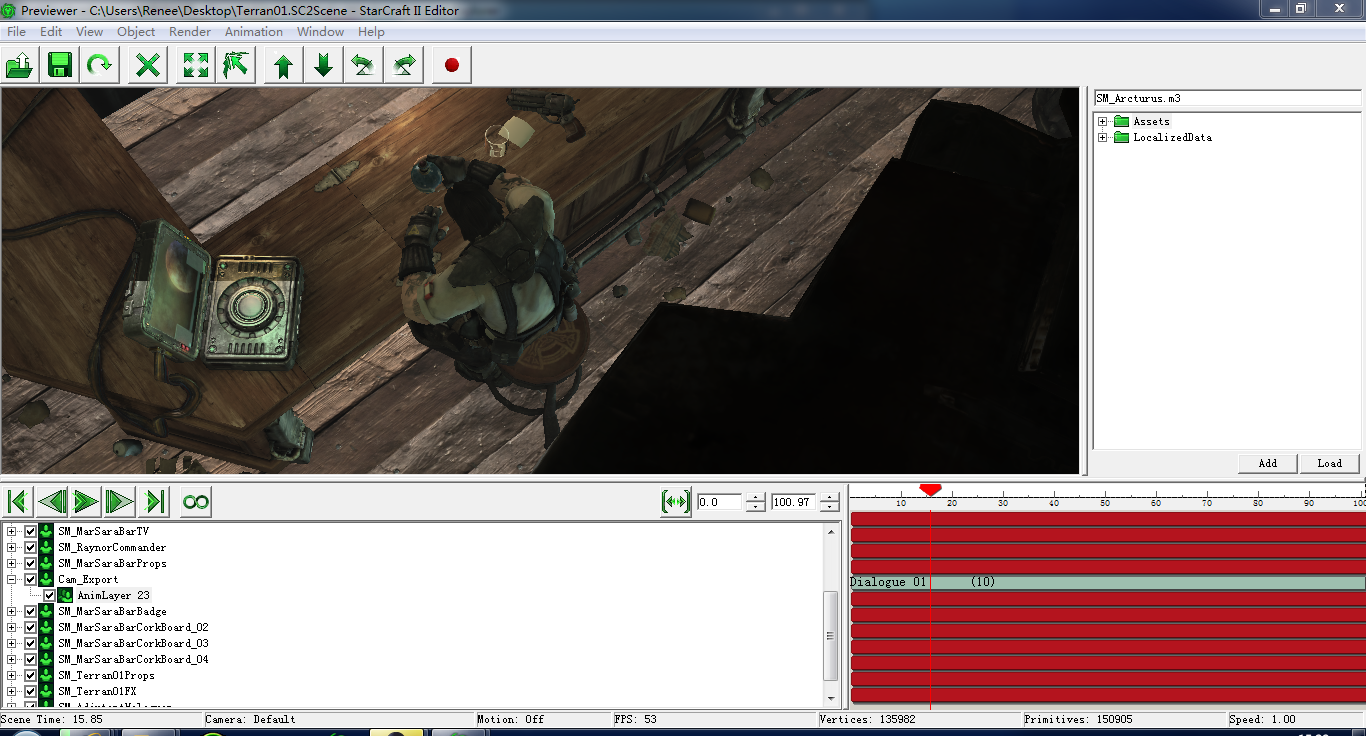Click the SM_RaynorCommander model icon
Image resolution: width=1366 pixels, height=736 pixels.
coord(46,547)
